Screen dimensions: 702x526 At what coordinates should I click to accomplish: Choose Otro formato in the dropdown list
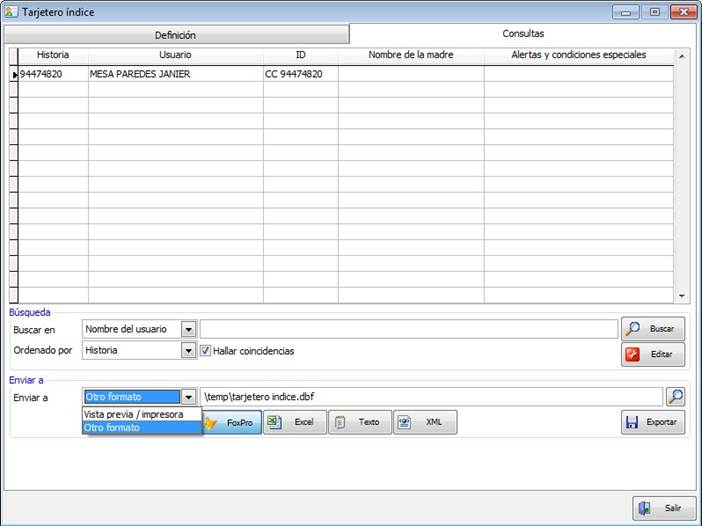coord(141,428)
